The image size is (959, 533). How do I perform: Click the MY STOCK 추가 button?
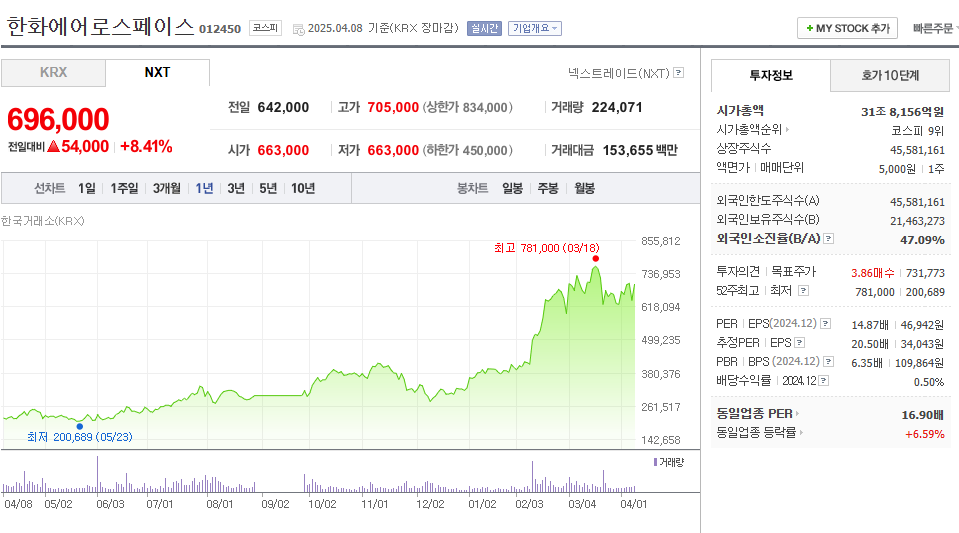click(x=847, y=28)
